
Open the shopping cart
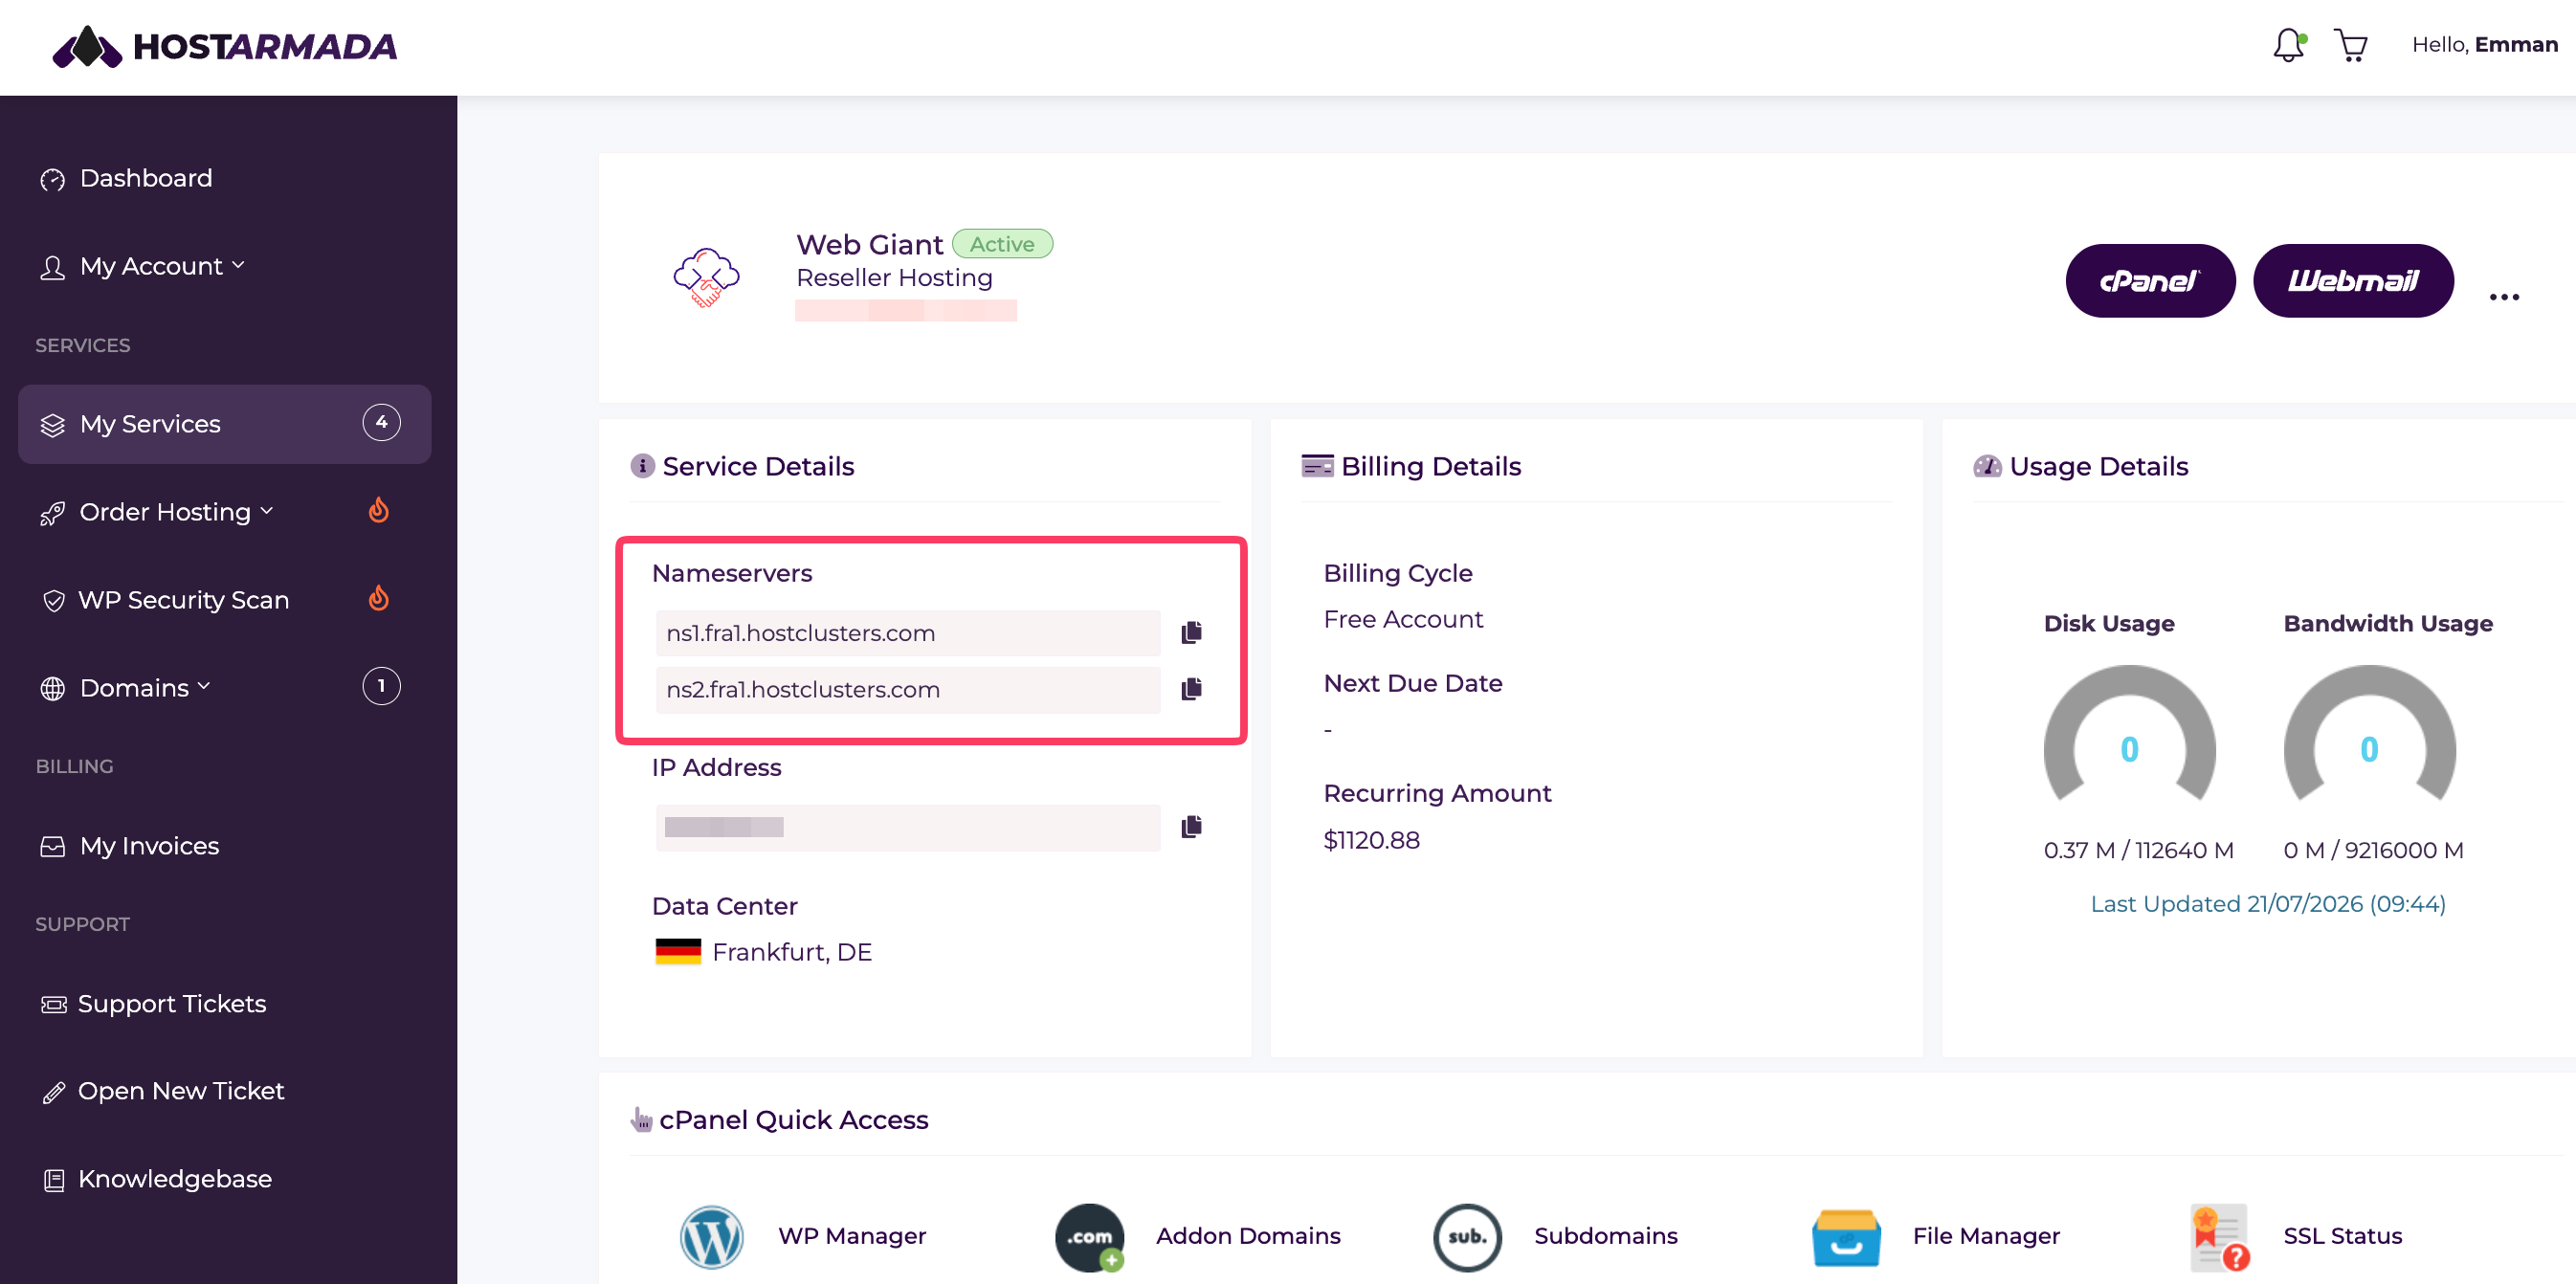point(2350,45)
